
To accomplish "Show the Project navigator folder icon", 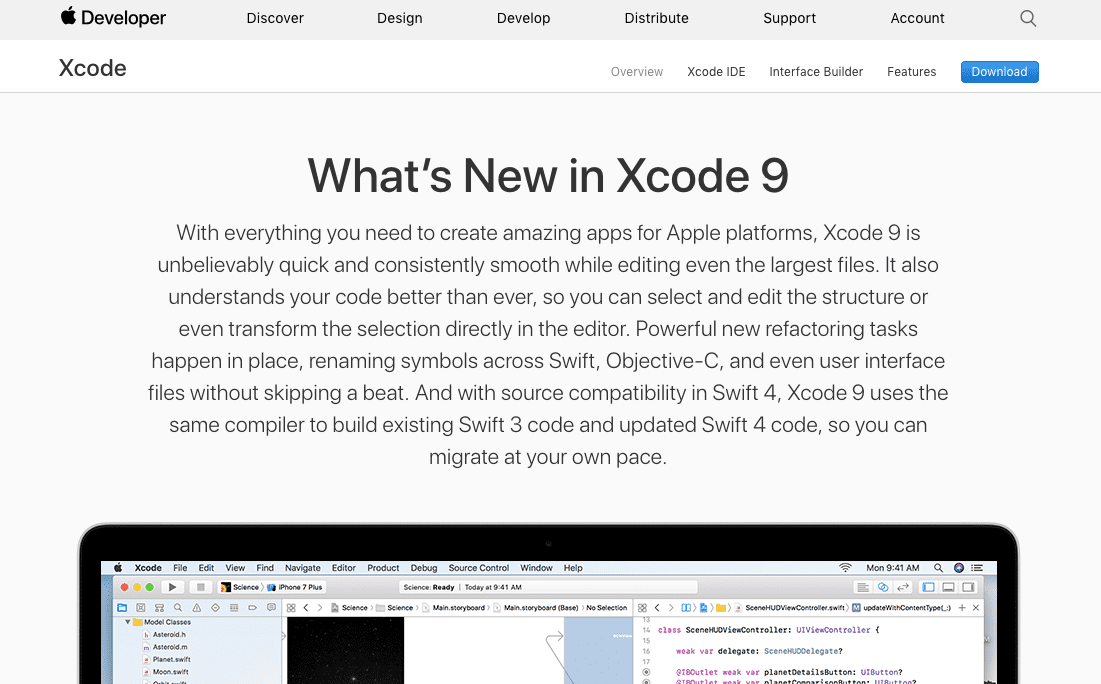I will click(122, 607).
